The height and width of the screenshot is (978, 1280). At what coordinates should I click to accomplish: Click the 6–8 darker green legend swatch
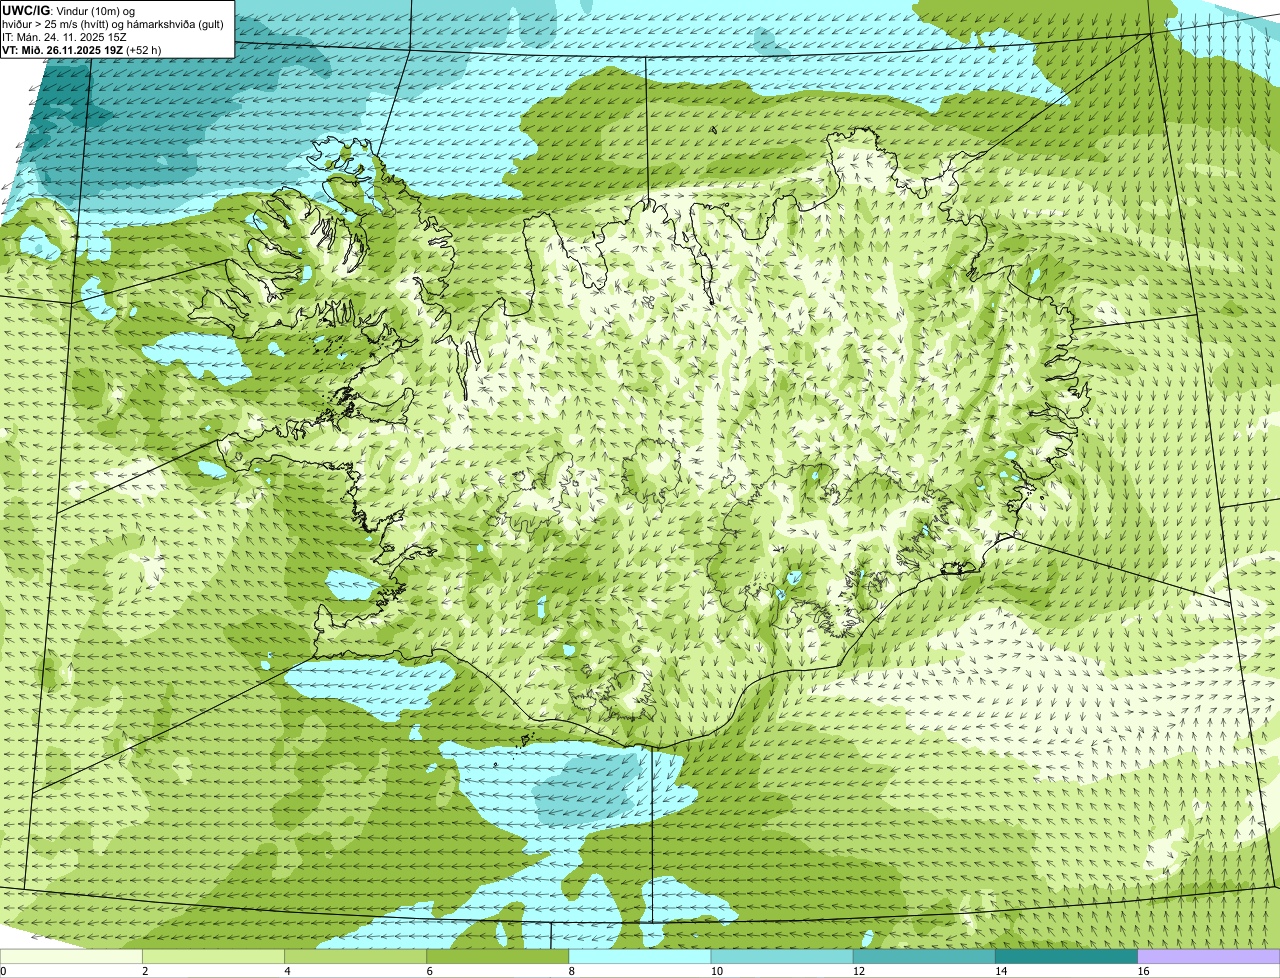pos(497,957)
